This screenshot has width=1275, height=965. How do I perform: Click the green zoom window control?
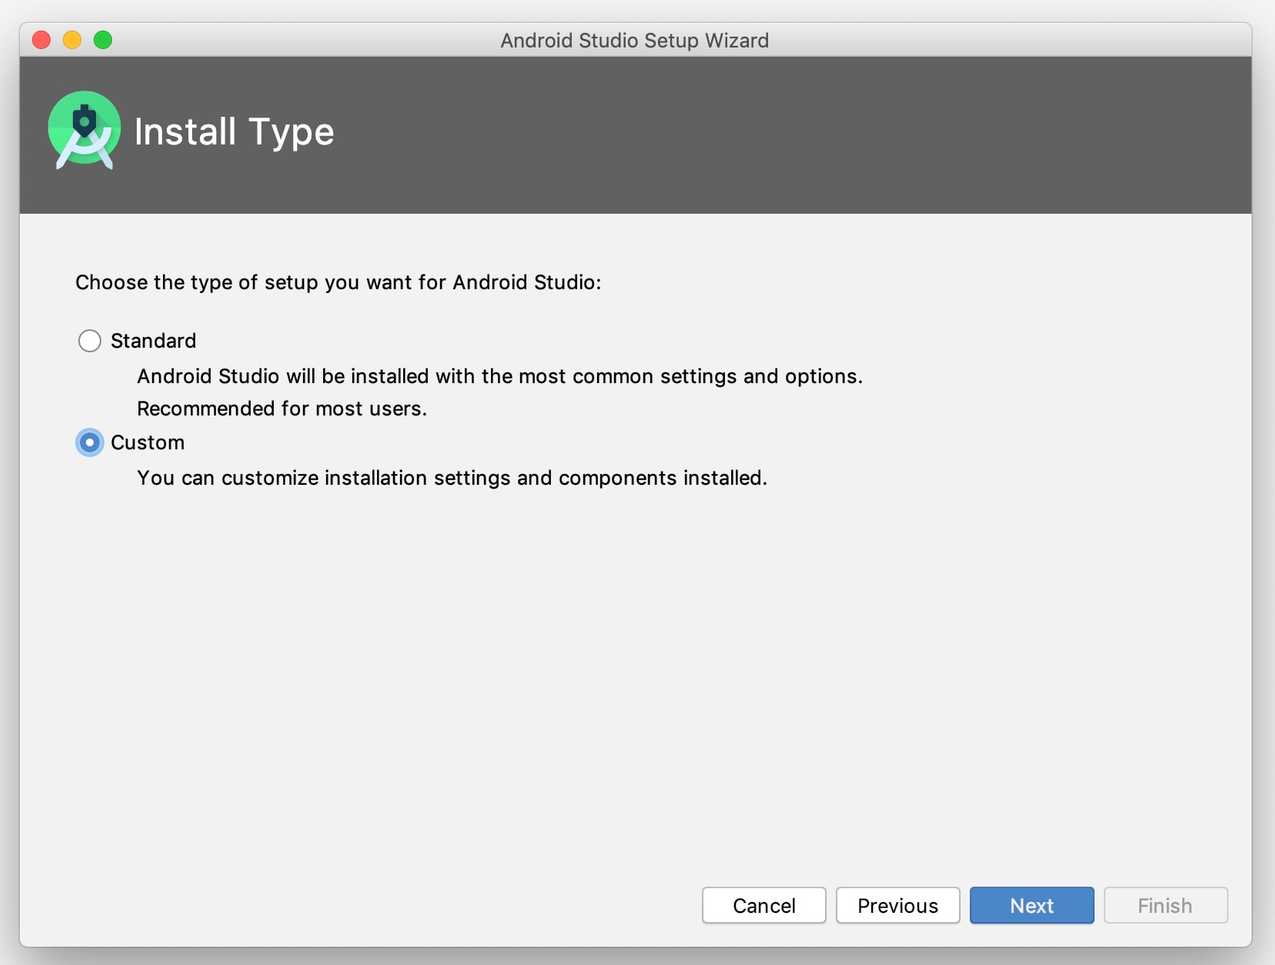pos(102,39)
